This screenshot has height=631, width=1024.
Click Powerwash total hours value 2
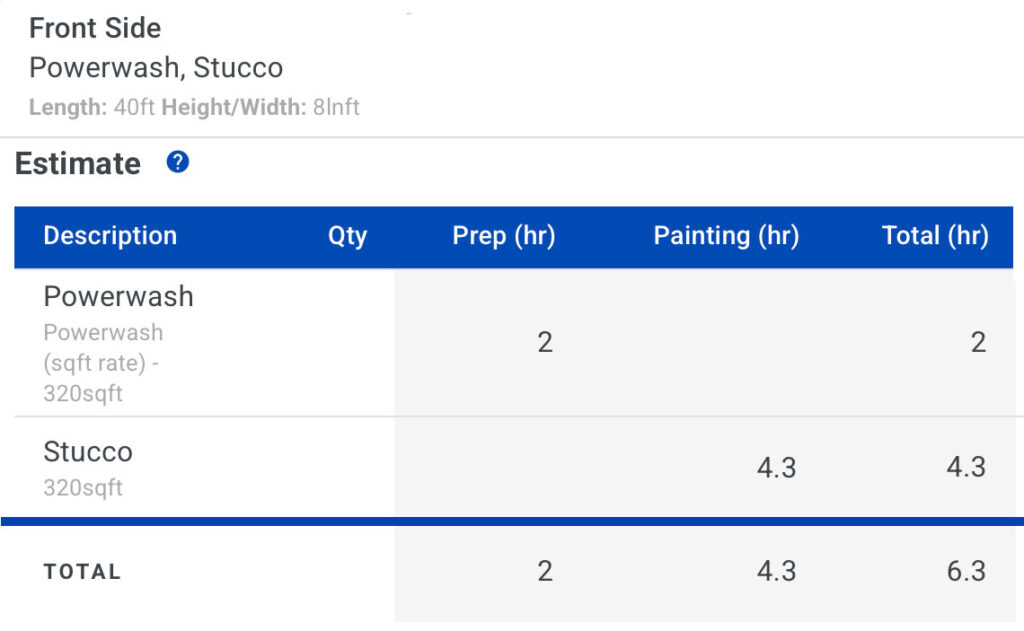[978, 342]
